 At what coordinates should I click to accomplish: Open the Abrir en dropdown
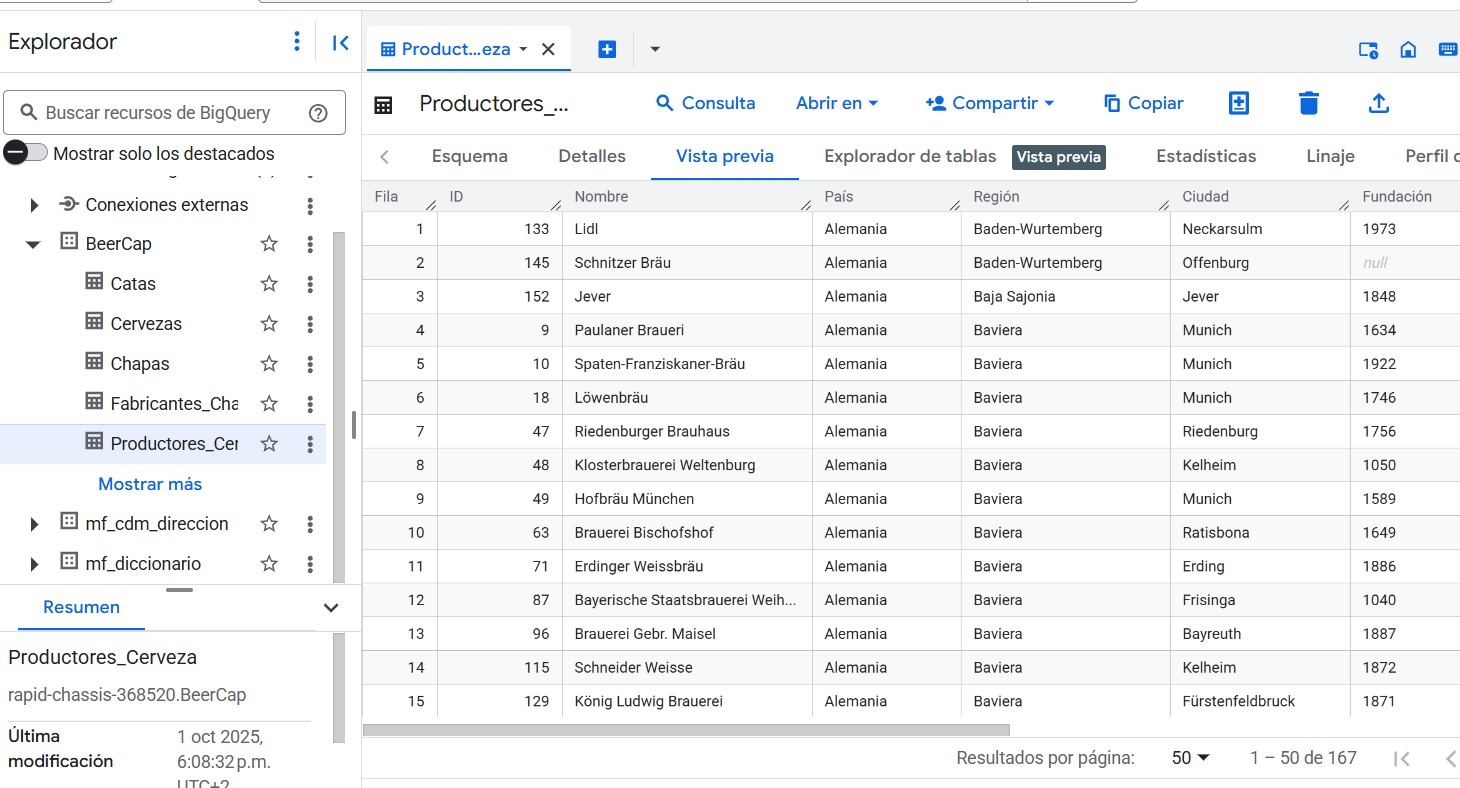tap(837, 103)
